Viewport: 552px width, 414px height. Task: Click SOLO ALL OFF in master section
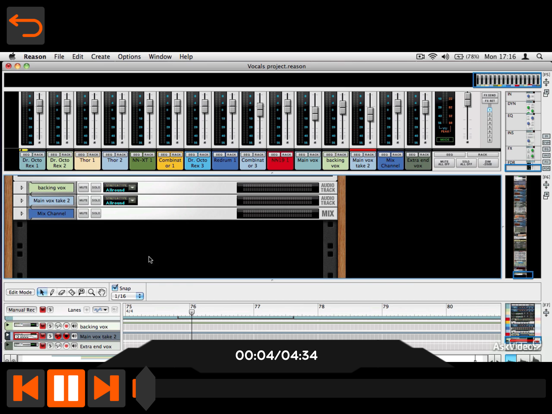click(x=466, y=163)
